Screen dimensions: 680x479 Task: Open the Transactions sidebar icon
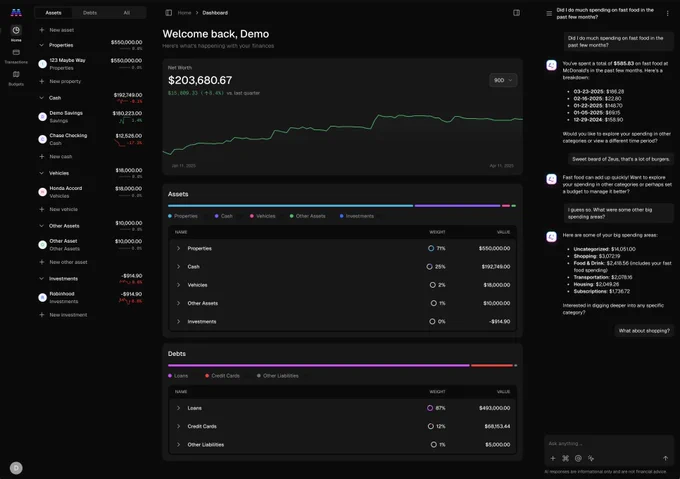pyautogui.click(x=16, y=52)
